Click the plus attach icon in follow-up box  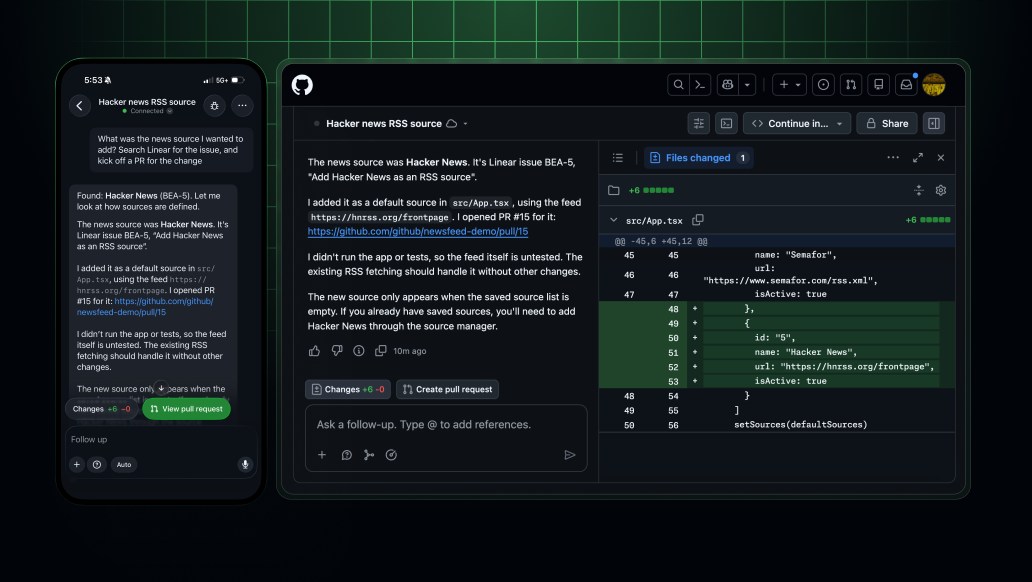pos(322,455)
